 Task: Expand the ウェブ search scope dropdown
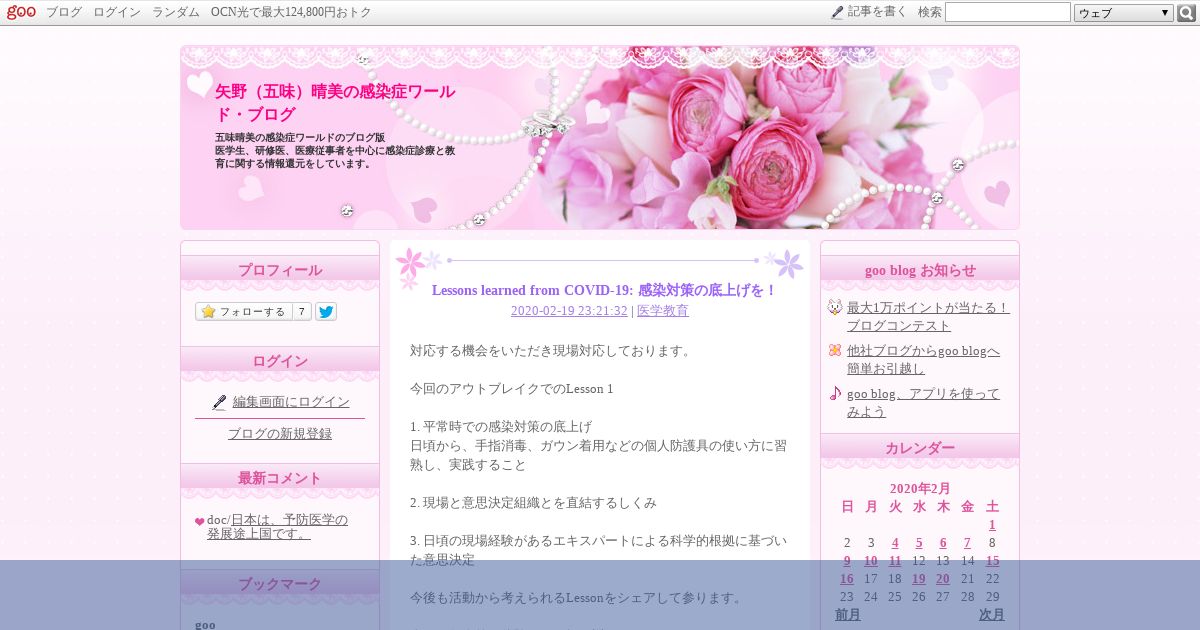tap(1124, 13)
